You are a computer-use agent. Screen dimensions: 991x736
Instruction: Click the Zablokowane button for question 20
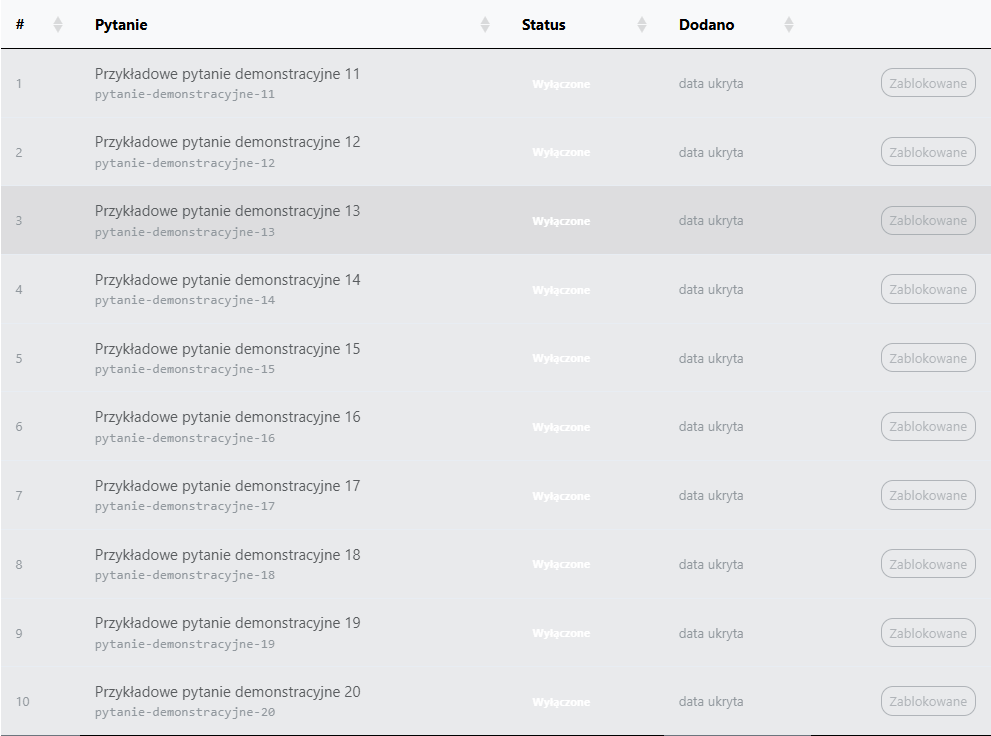pos(928,701)
